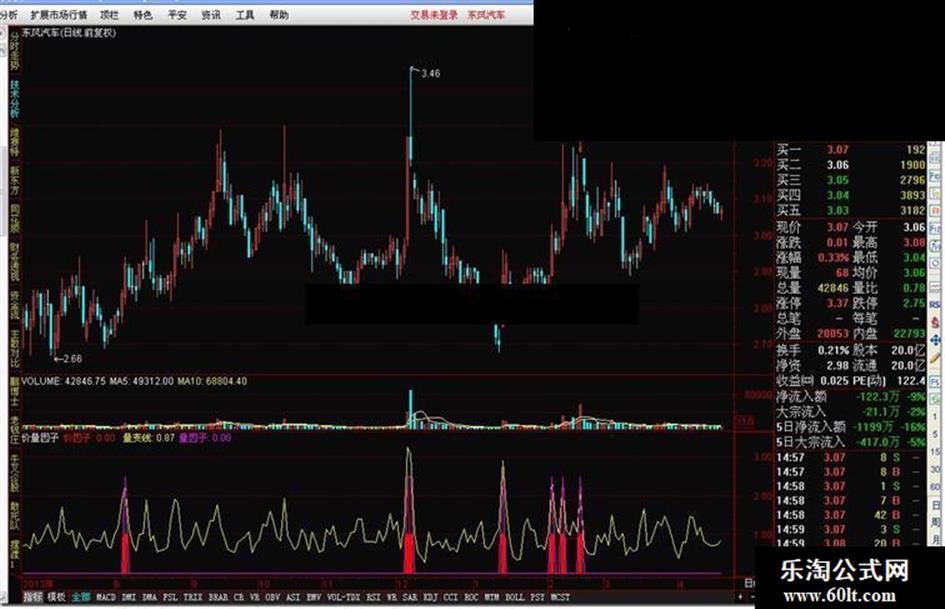945x609 pixels.
Task: Open the 敢死队 side tab
Action: point(14,516)
